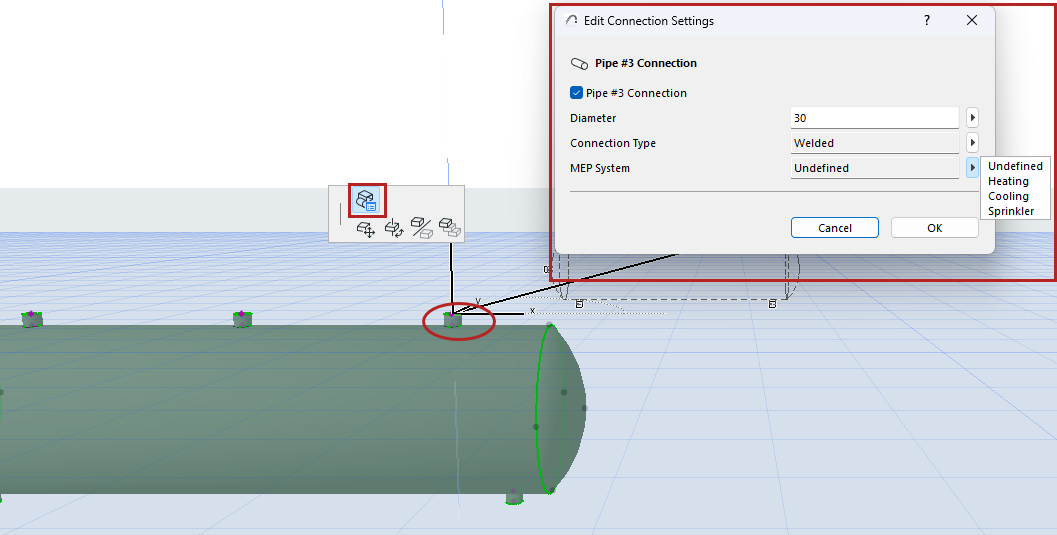
Task: Expand the arrow beside Connection Type
Action: point(972,143)
